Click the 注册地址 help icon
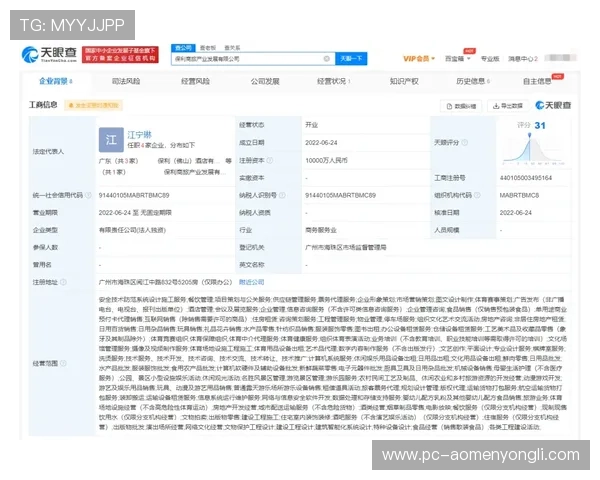This screenshot has height=480, width=600. click(x=63, y=282)
